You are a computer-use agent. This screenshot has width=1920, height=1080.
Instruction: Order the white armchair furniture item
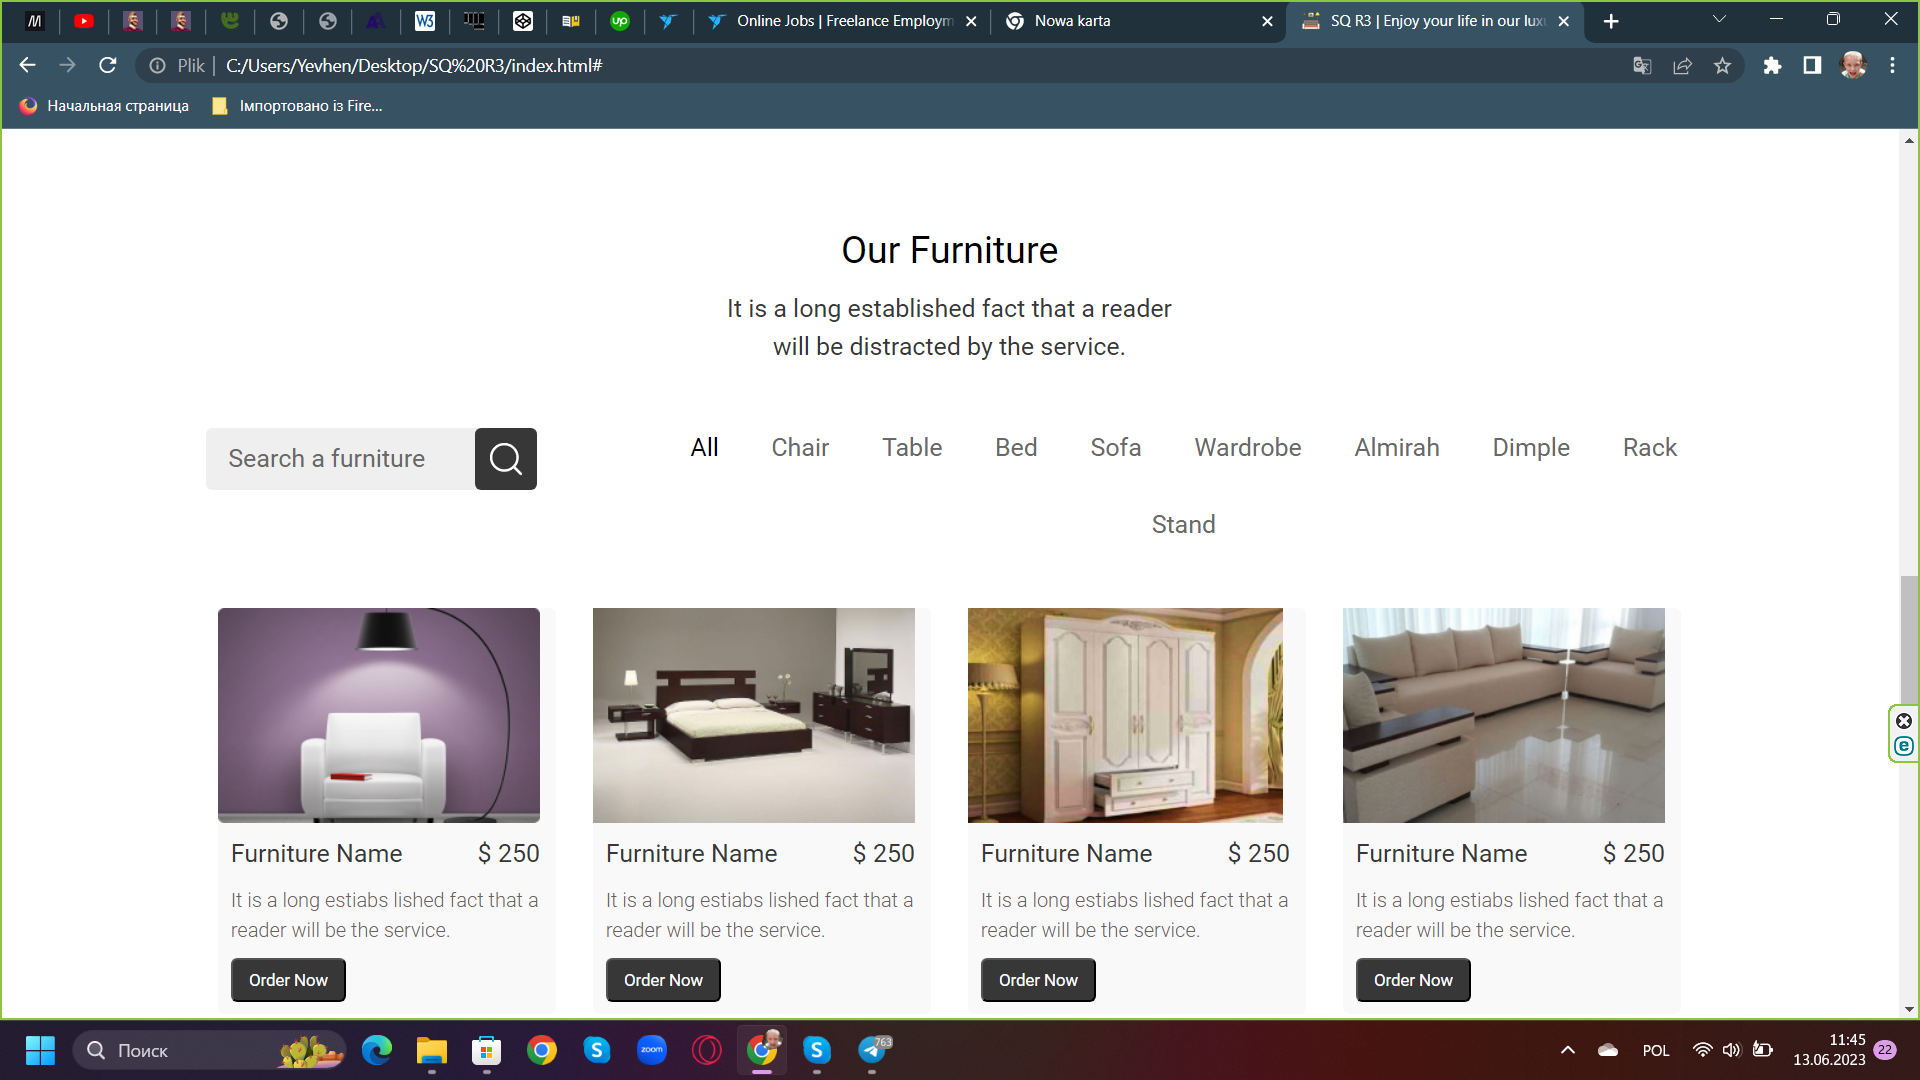click(288, 980)
